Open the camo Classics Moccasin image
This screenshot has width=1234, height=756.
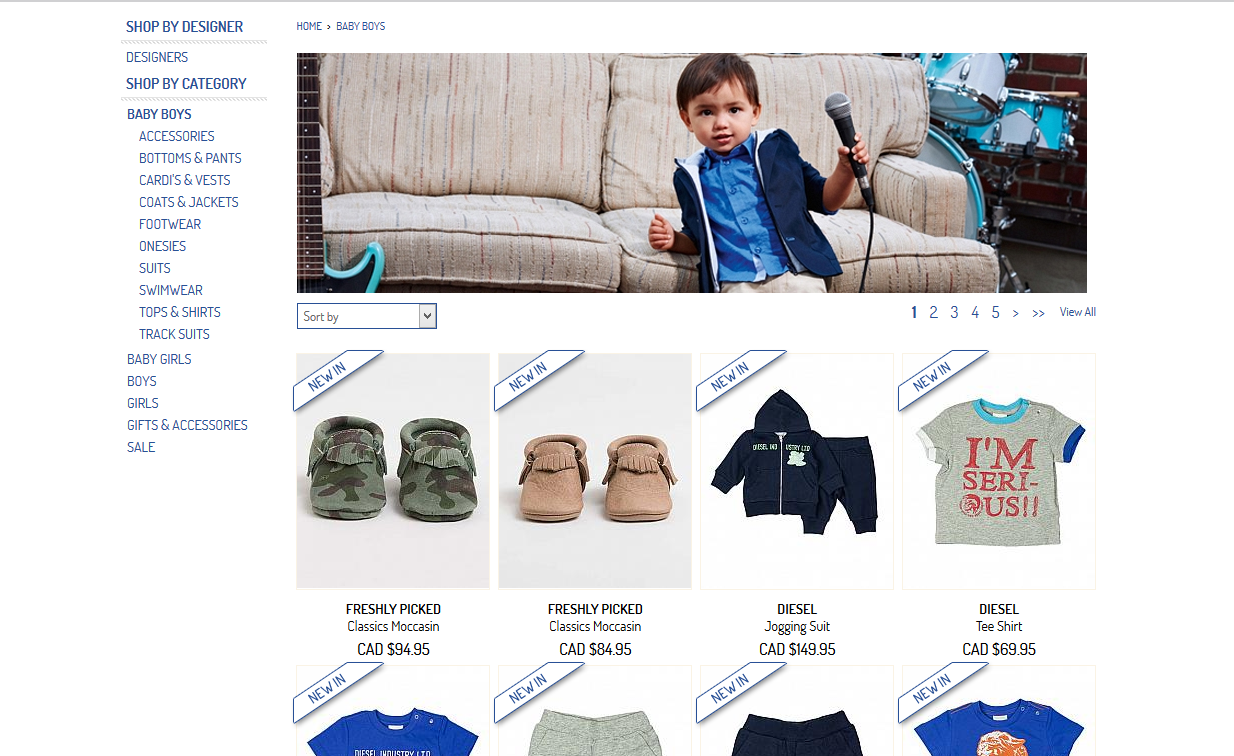393,471
